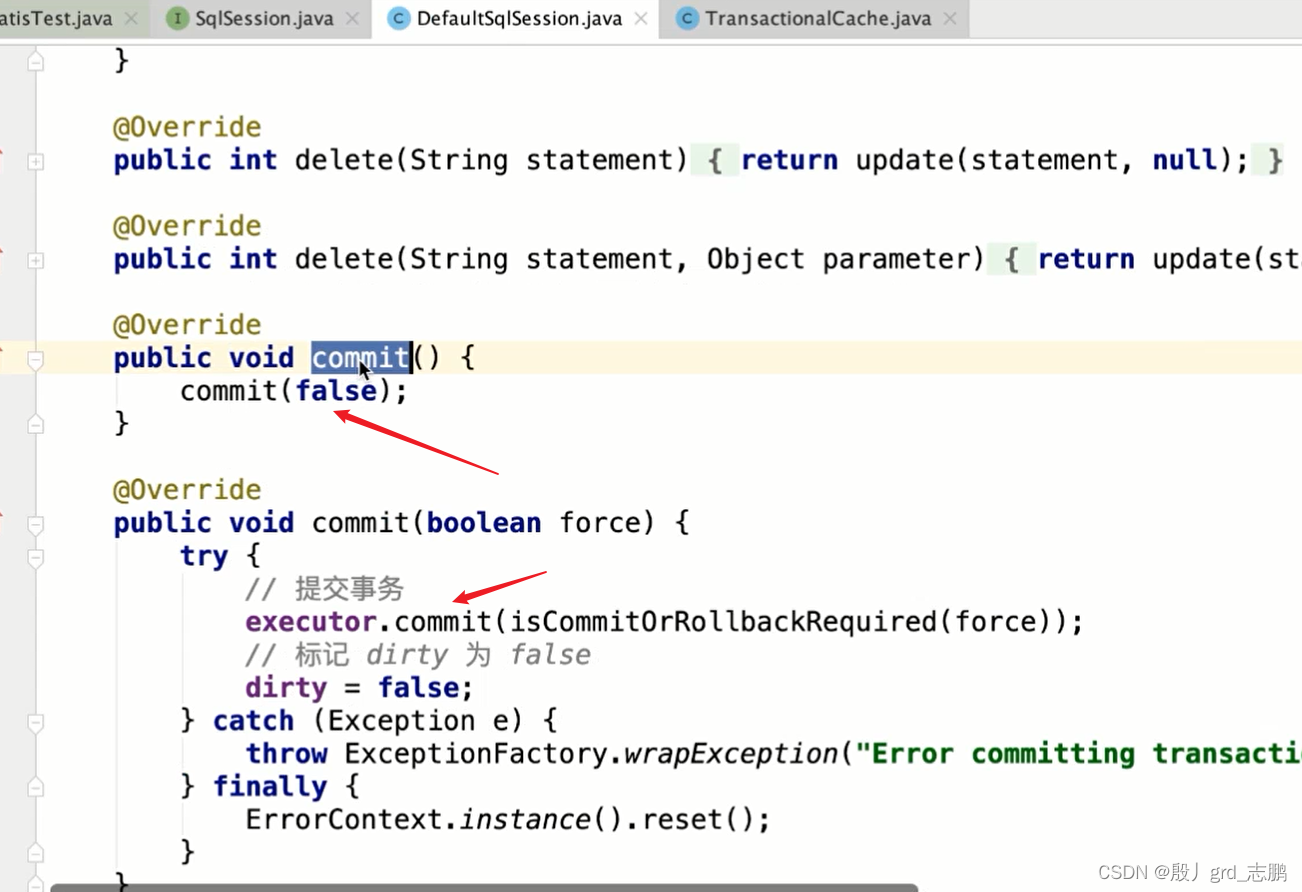Image resolution: width=1302 pixels, height=892 pixels.
Task: Click fold end marker of finally block
Action: coord(35,853)
